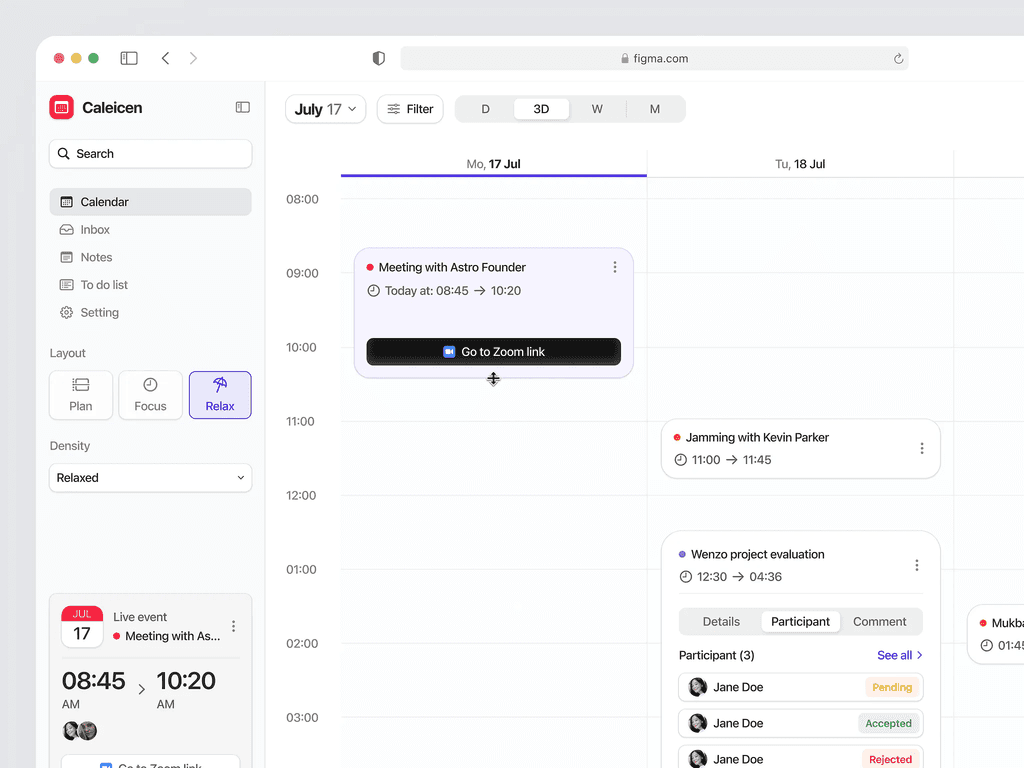Click the 10:20 end time in Live event
1024x768 pixels.
(186, 681)
